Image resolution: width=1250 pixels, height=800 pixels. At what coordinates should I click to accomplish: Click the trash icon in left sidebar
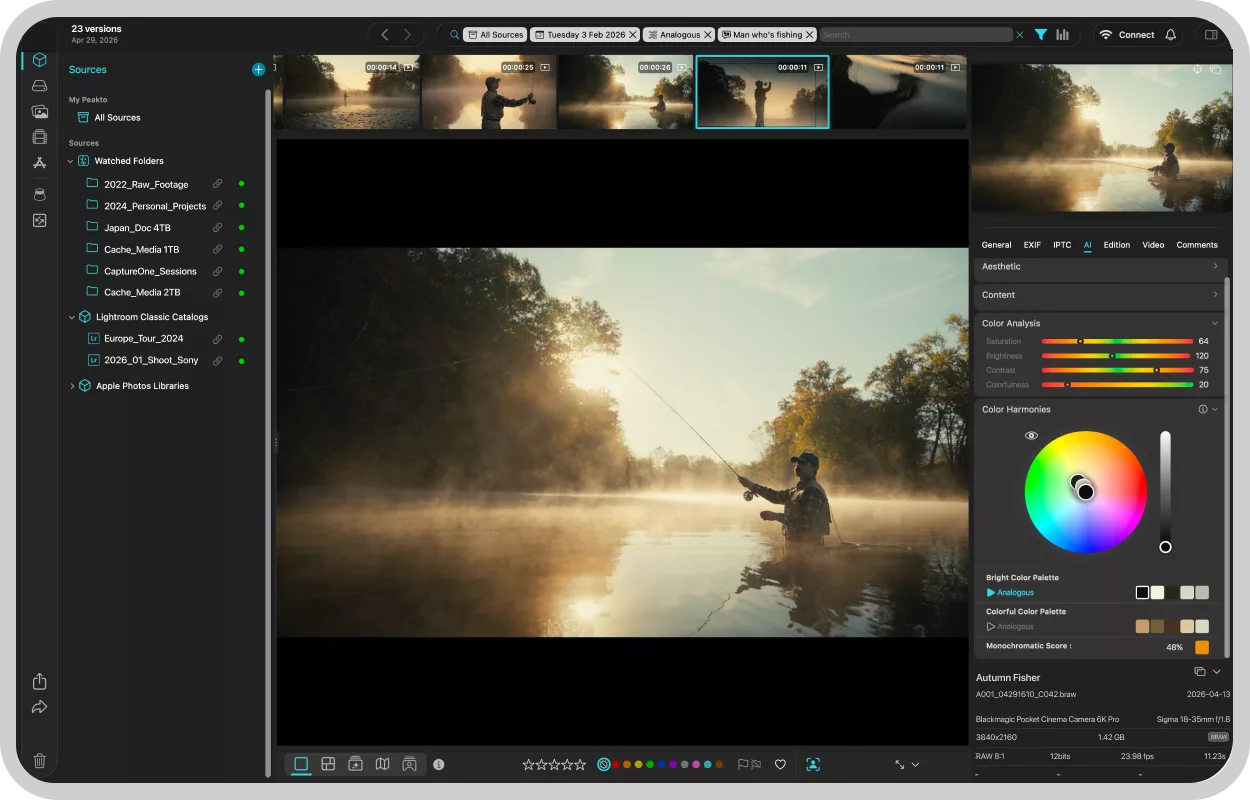[40, 761]
